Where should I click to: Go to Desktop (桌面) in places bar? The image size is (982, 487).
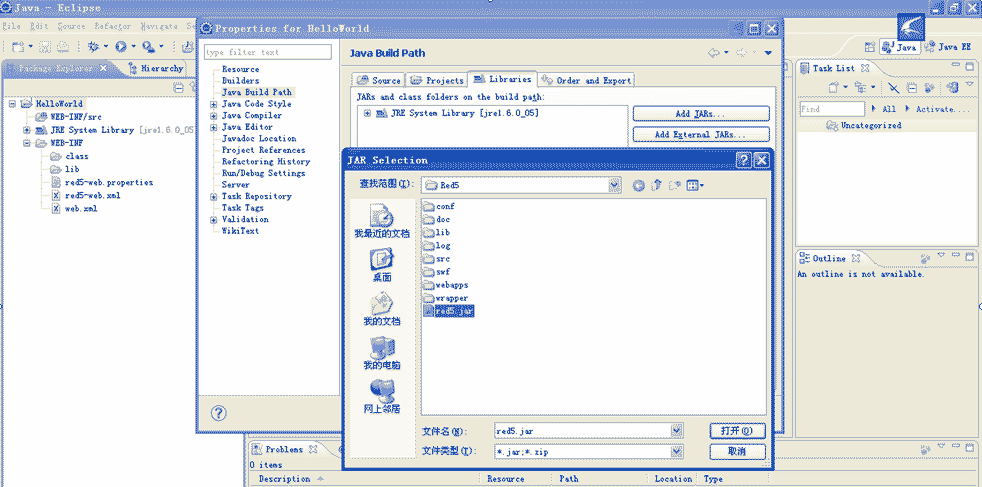(382, 264)
